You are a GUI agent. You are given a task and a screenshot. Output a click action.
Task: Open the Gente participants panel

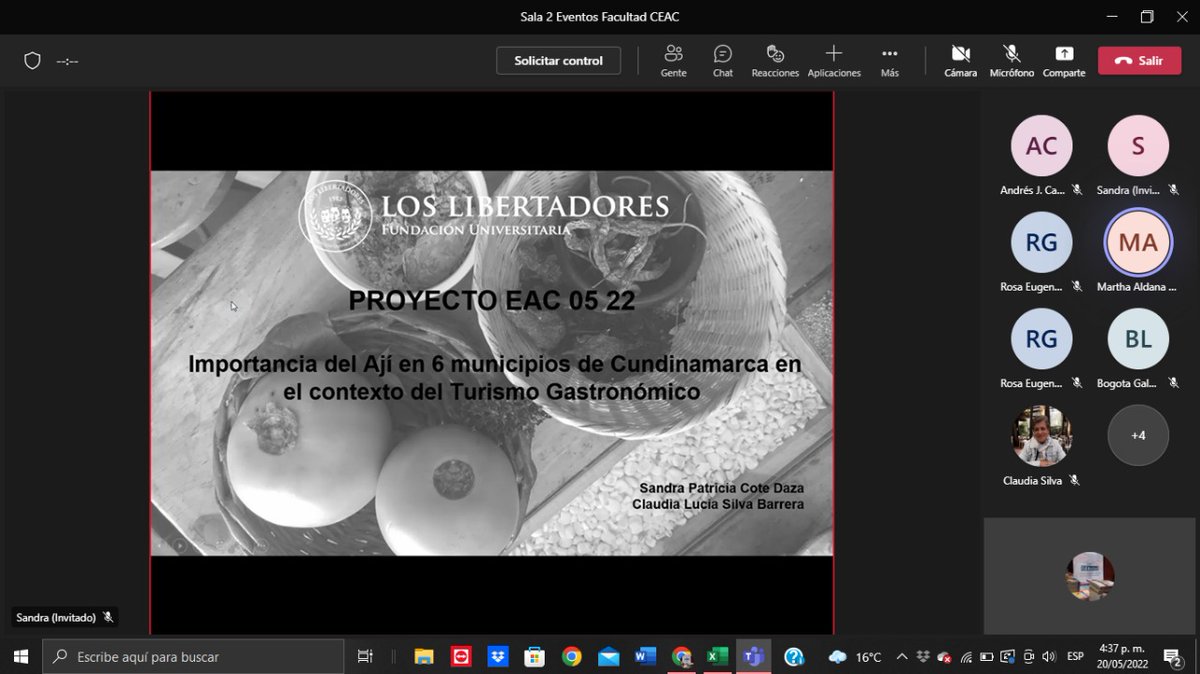[673, 60]
